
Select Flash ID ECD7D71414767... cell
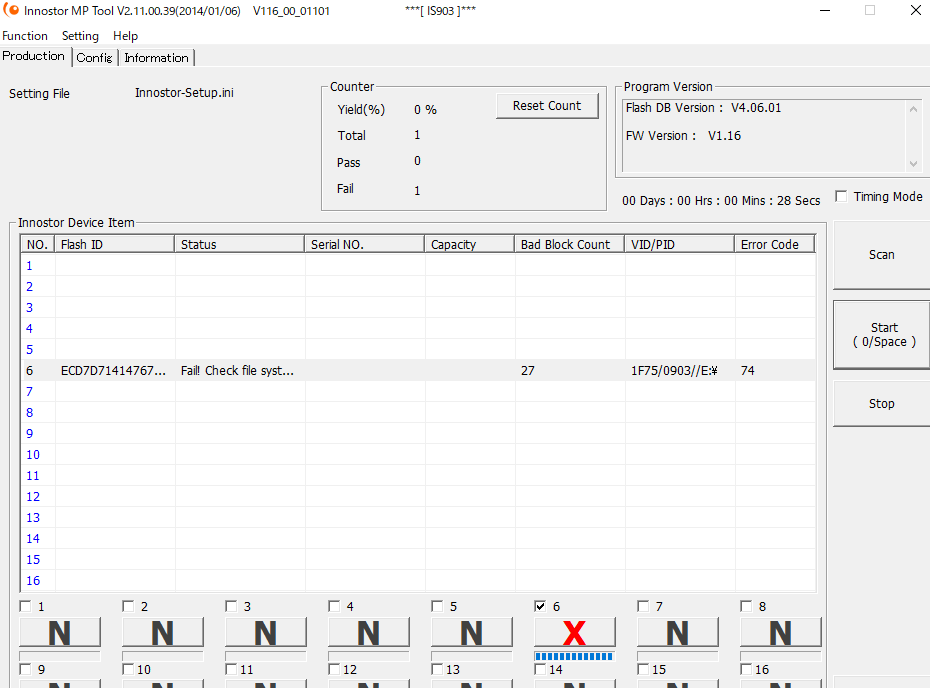point(113,371)
